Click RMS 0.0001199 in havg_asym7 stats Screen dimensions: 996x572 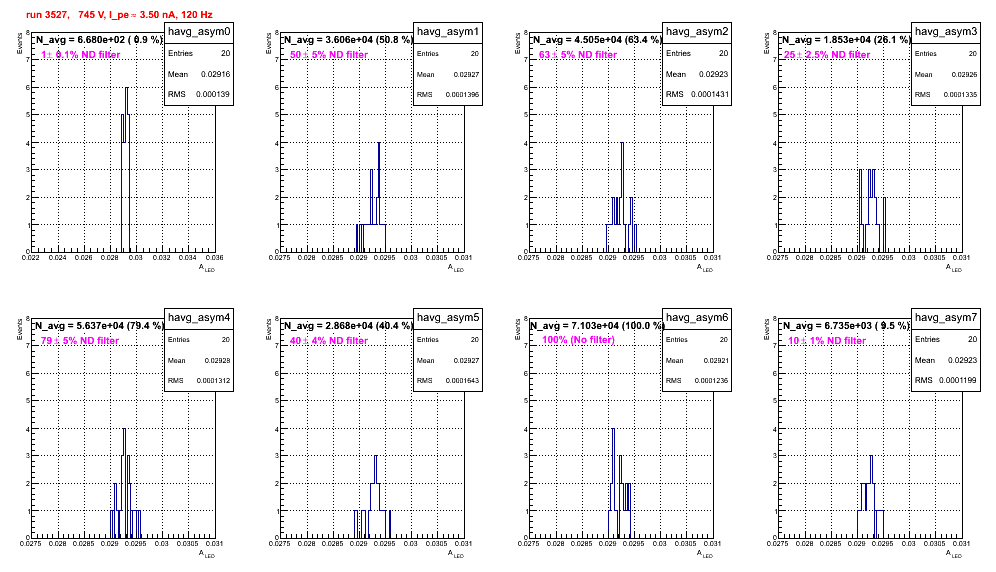(946, 380)
